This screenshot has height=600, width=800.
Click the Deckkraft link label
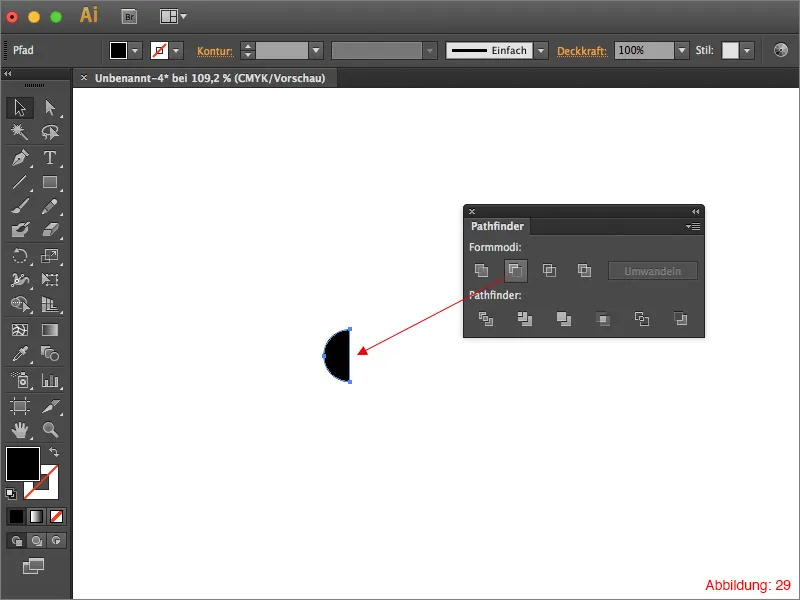click(x=582, y=51)
